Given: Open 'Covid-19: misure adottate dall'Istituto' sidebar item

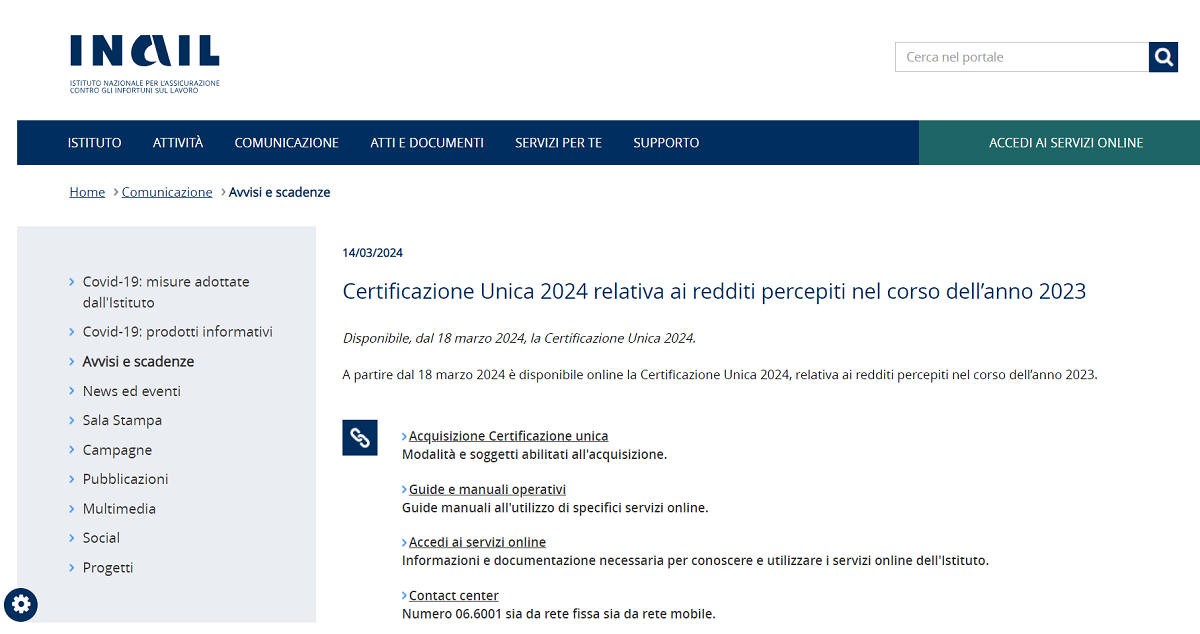Looking at the screenshot, I should [x=166, y=292].
